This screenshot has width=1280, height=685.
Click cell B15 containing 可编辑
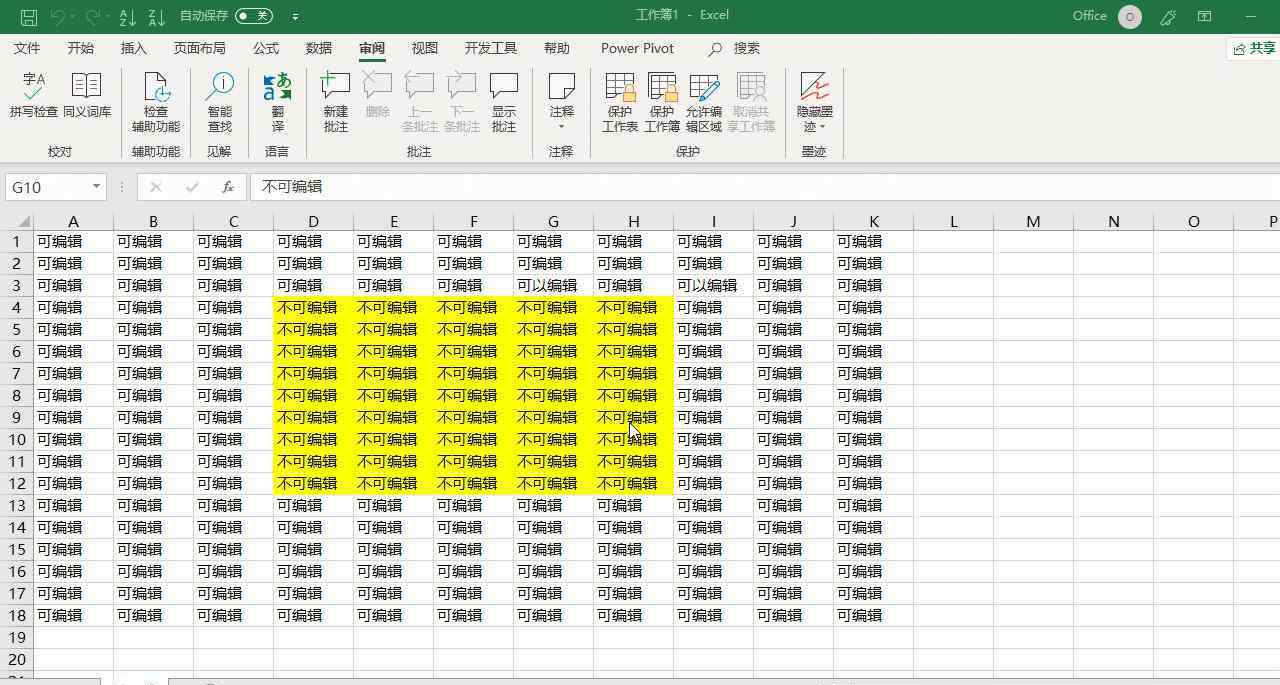(x=153, y=549)
